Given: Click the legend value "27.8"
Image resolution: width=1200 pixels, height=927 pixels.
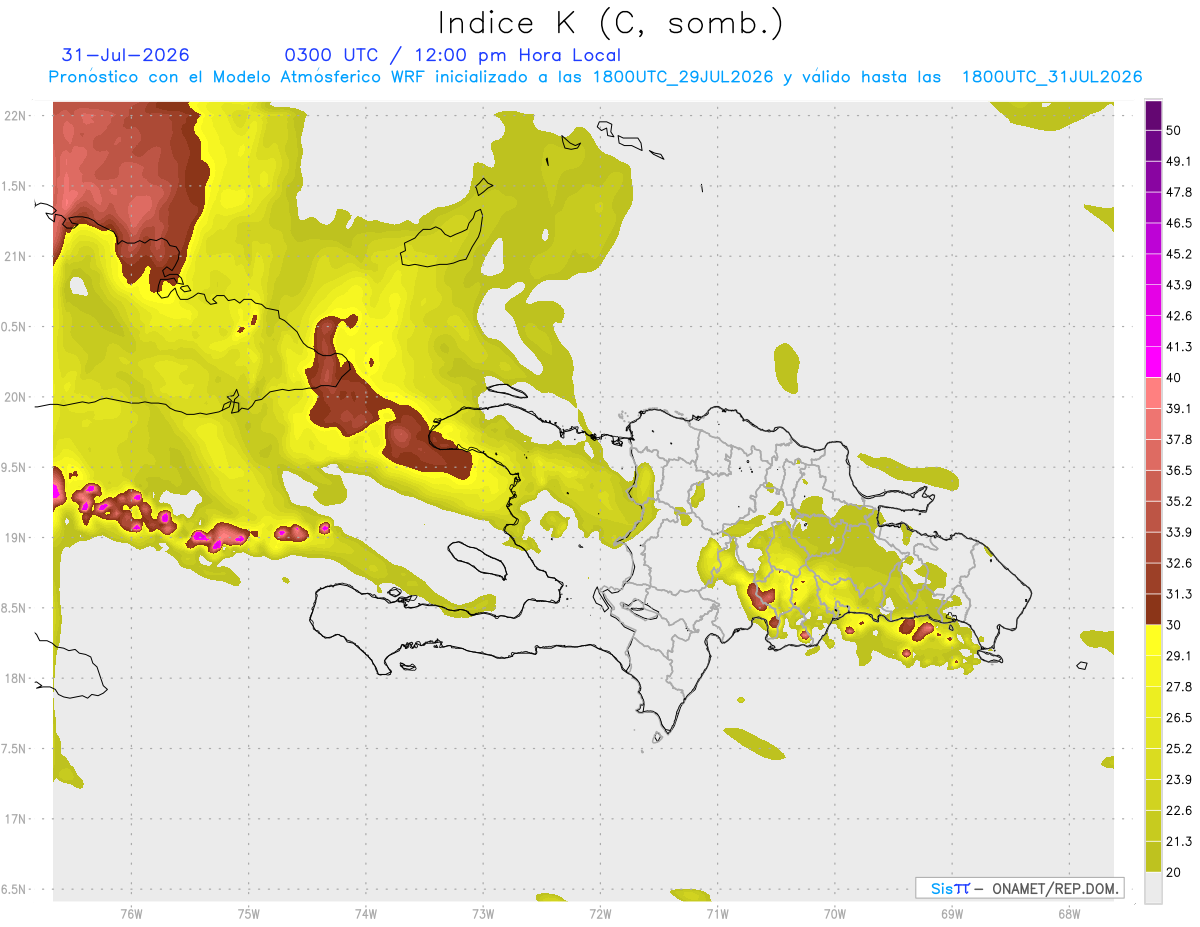Looking at the screenshot, I should [x=1179, y=687].
